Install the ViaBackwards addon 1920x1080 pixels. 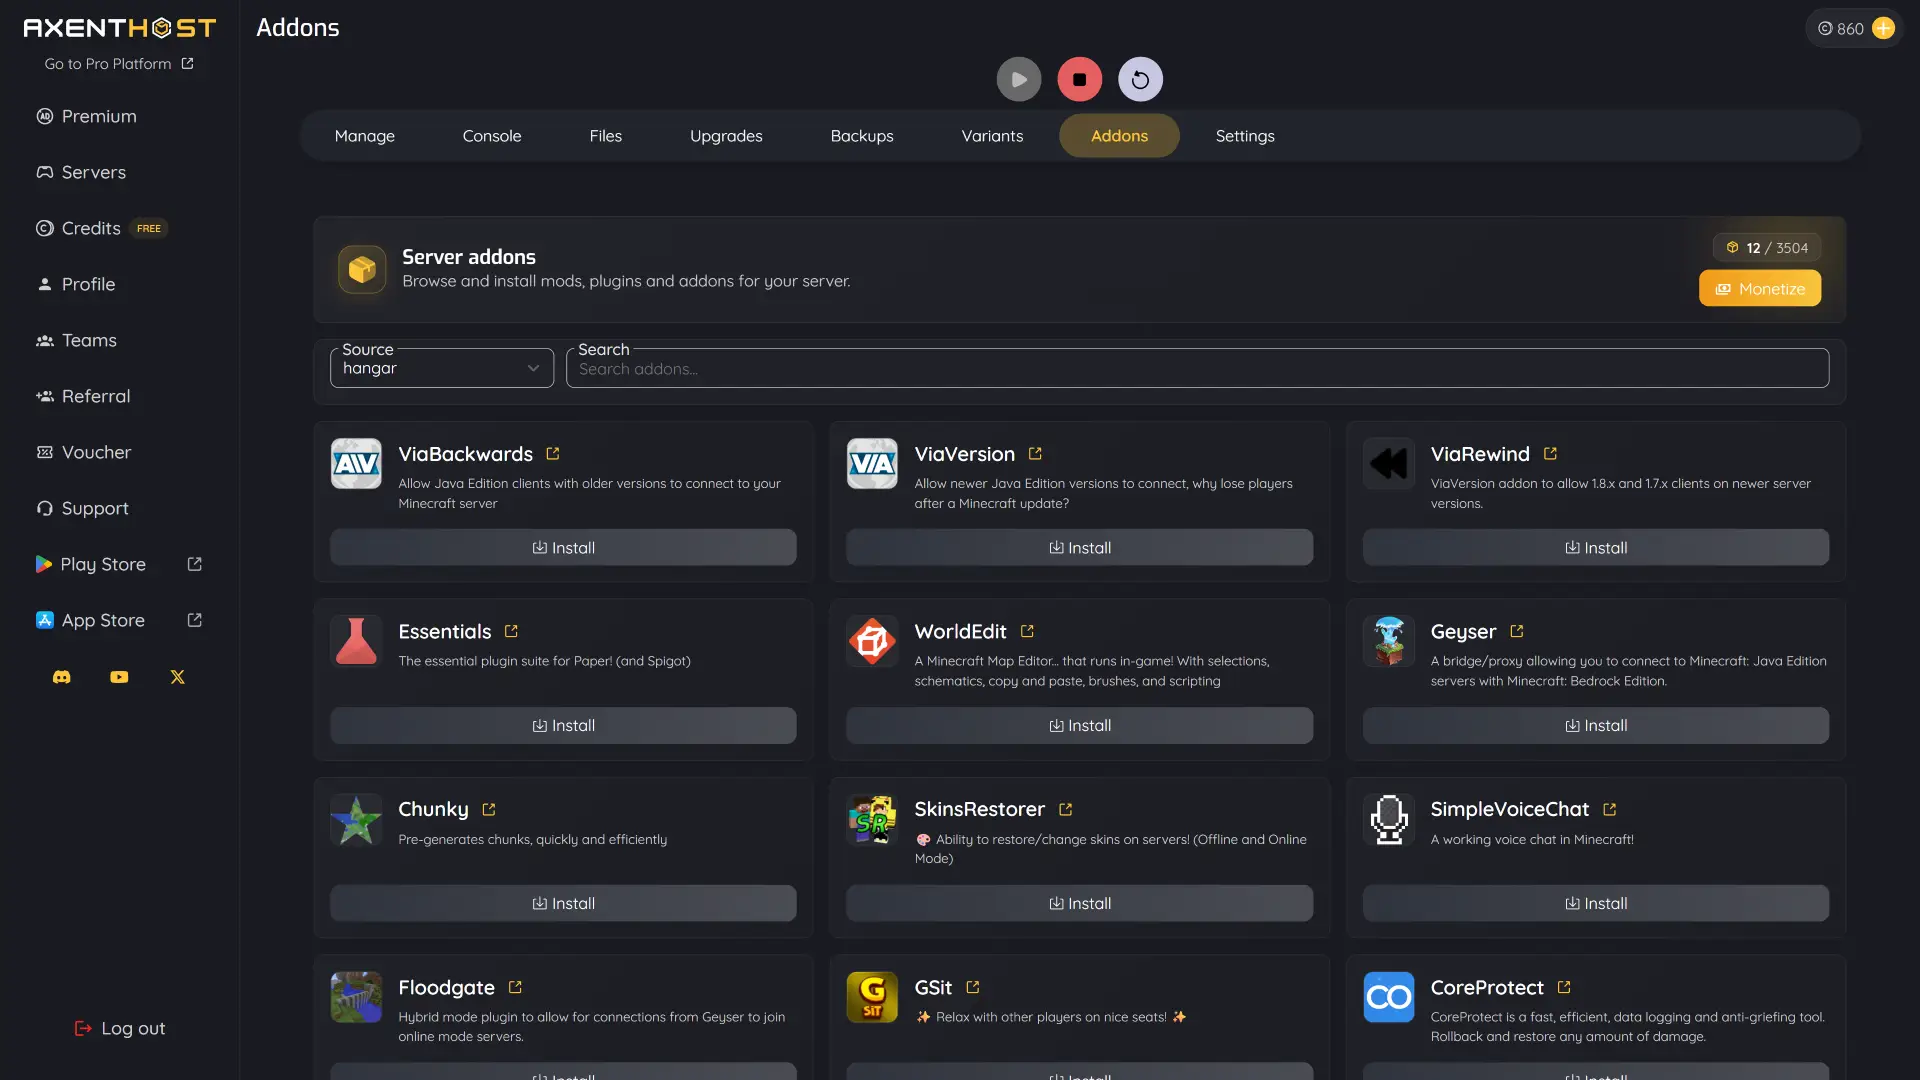point(563,548)
